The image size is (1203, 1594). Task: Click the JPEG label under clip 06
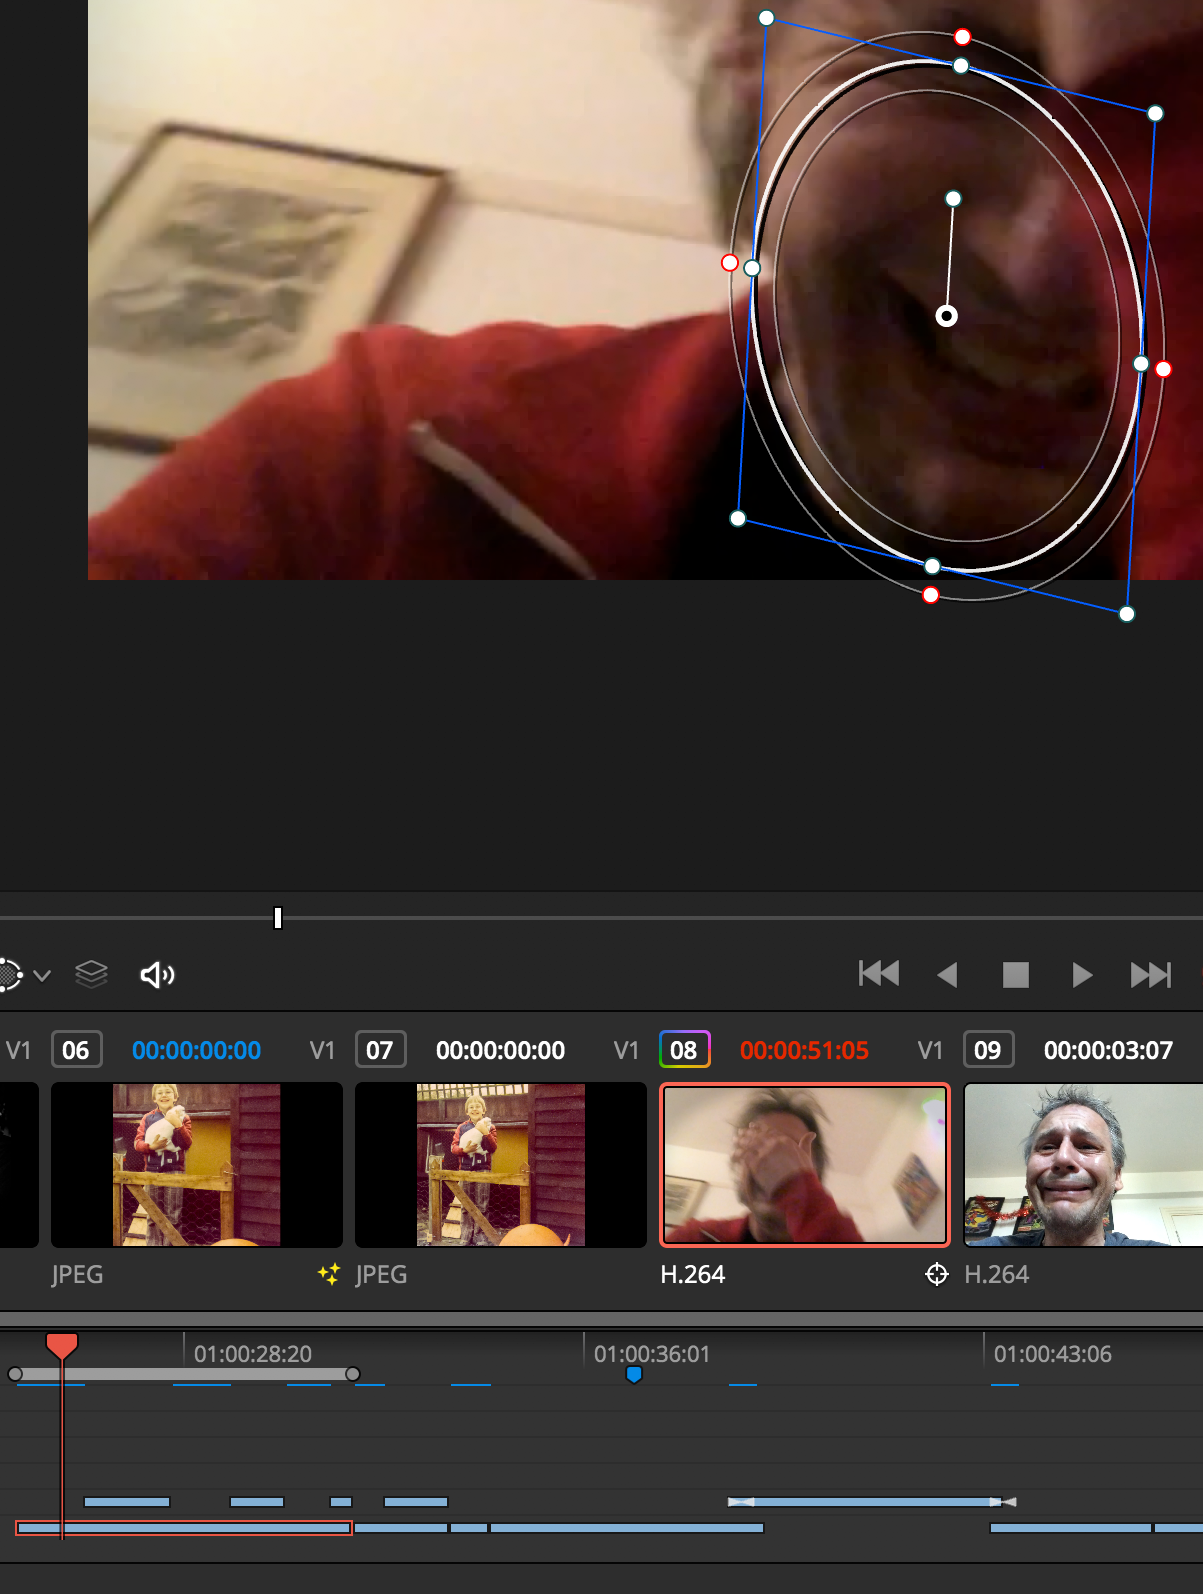tap(77, 1274)
